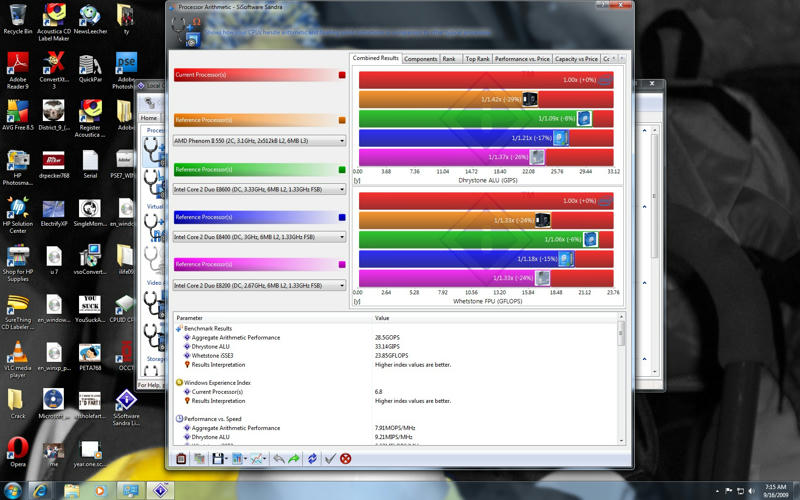Toggle the magenta Reference Processor indicator

coord(342,265)
